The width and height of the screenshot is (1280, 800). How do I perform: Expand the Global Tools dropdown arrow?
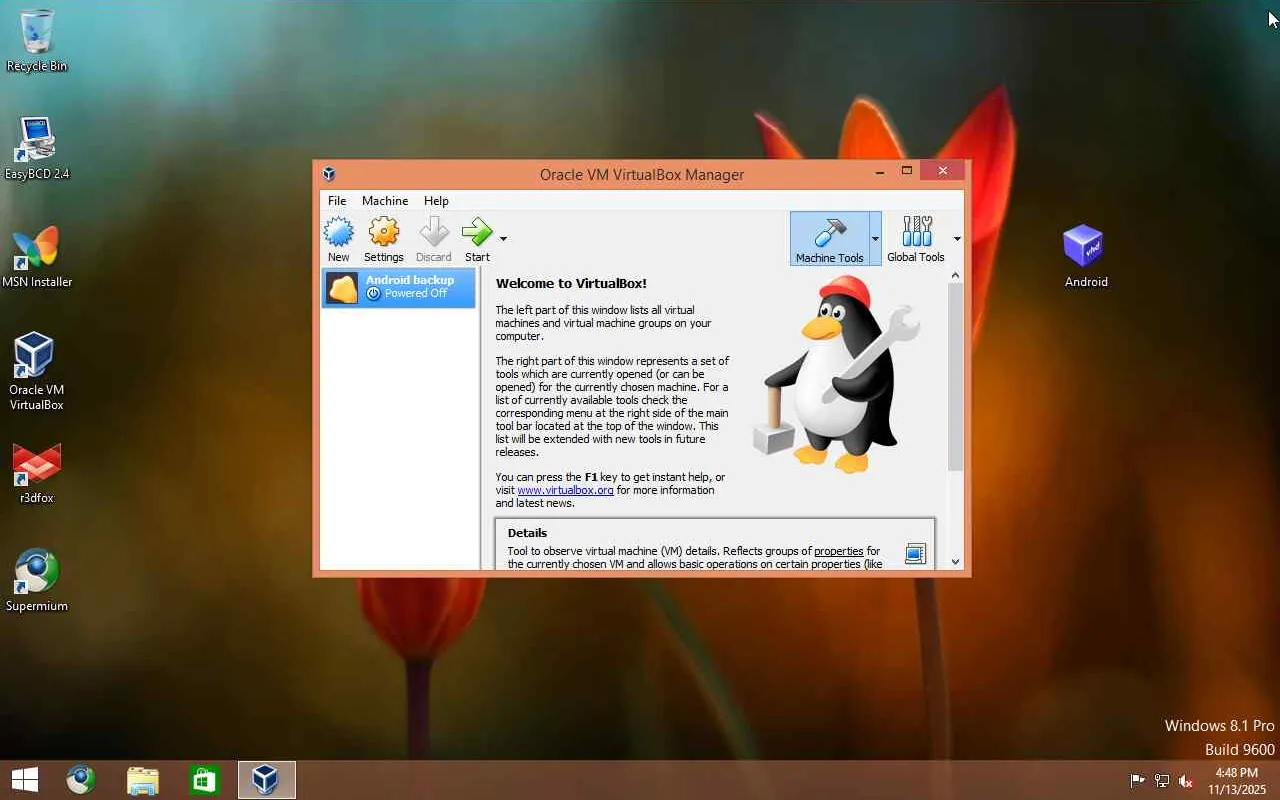coord(957,239)
